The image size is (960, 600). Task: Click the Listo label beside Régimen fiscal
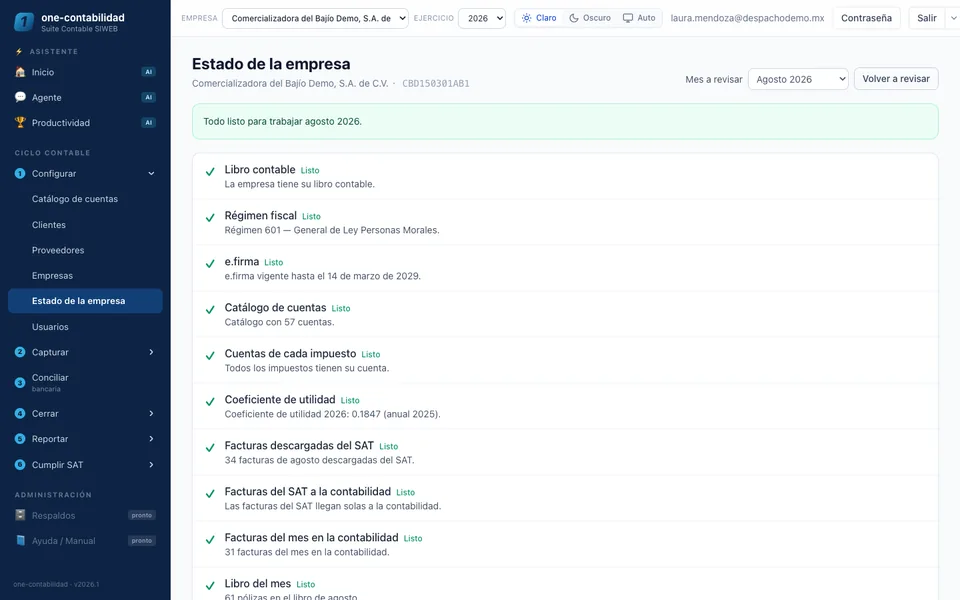point(311,216)
